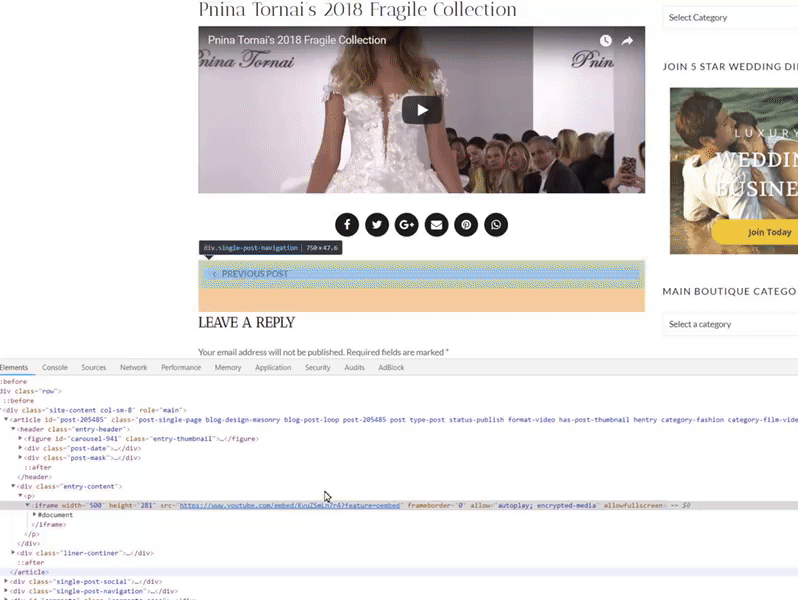Click the email address not published notice

point(323,352)
